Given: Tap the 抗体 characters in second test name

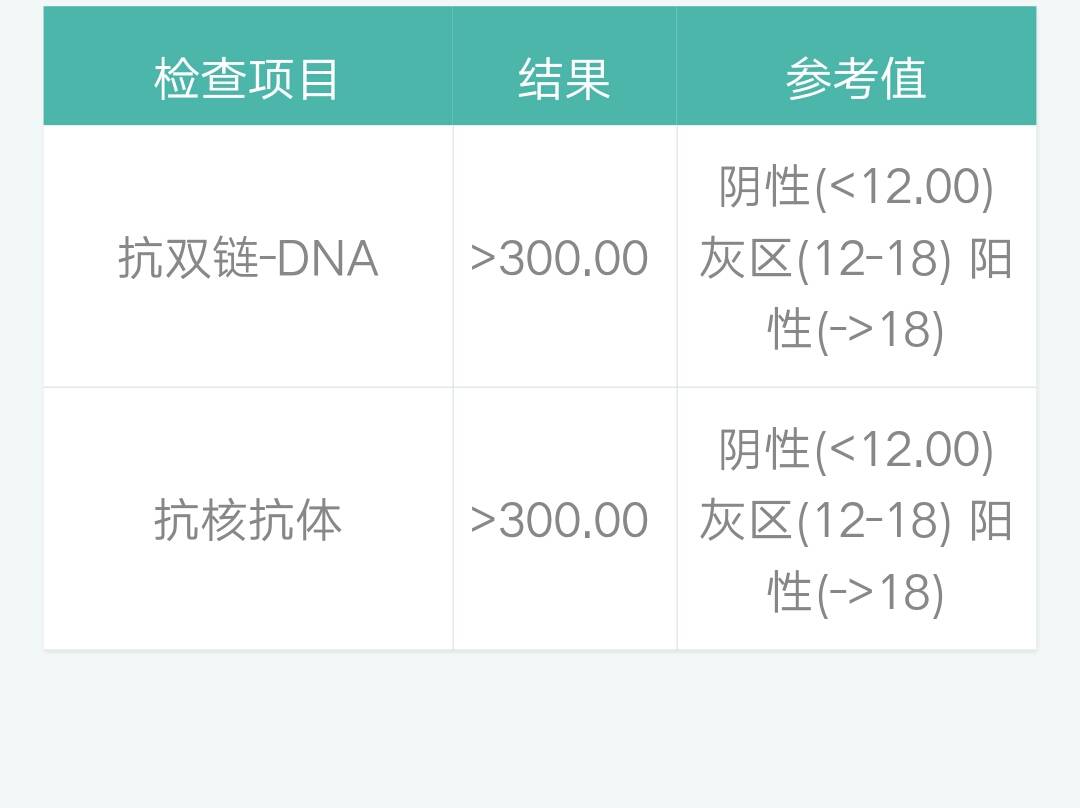Looking at the screenshot, I should tap(295, 521).
